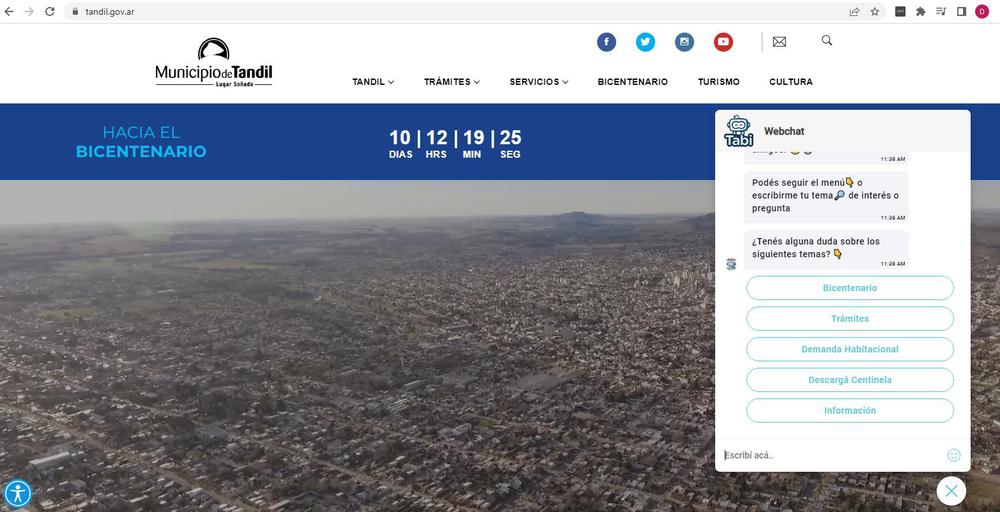Choose Información option in webchat
This screenshot has height=512, width=1000.
tap(850, 410)
